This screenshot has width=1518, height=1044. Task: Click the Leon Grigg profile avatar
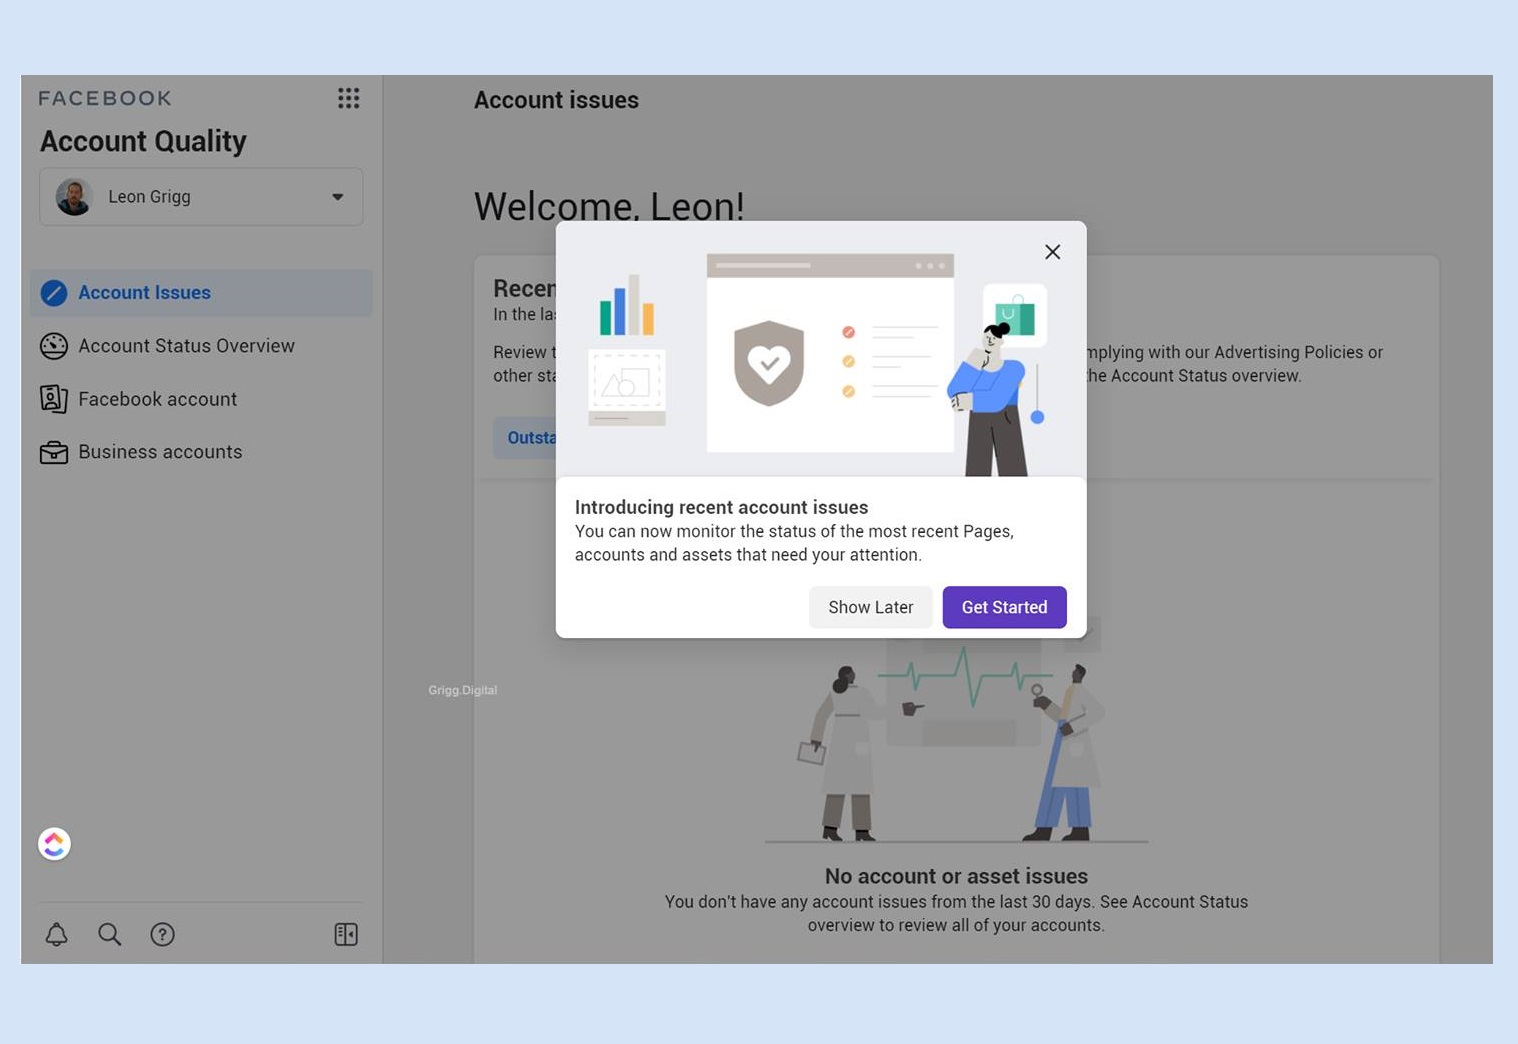(x=73, y=196)
